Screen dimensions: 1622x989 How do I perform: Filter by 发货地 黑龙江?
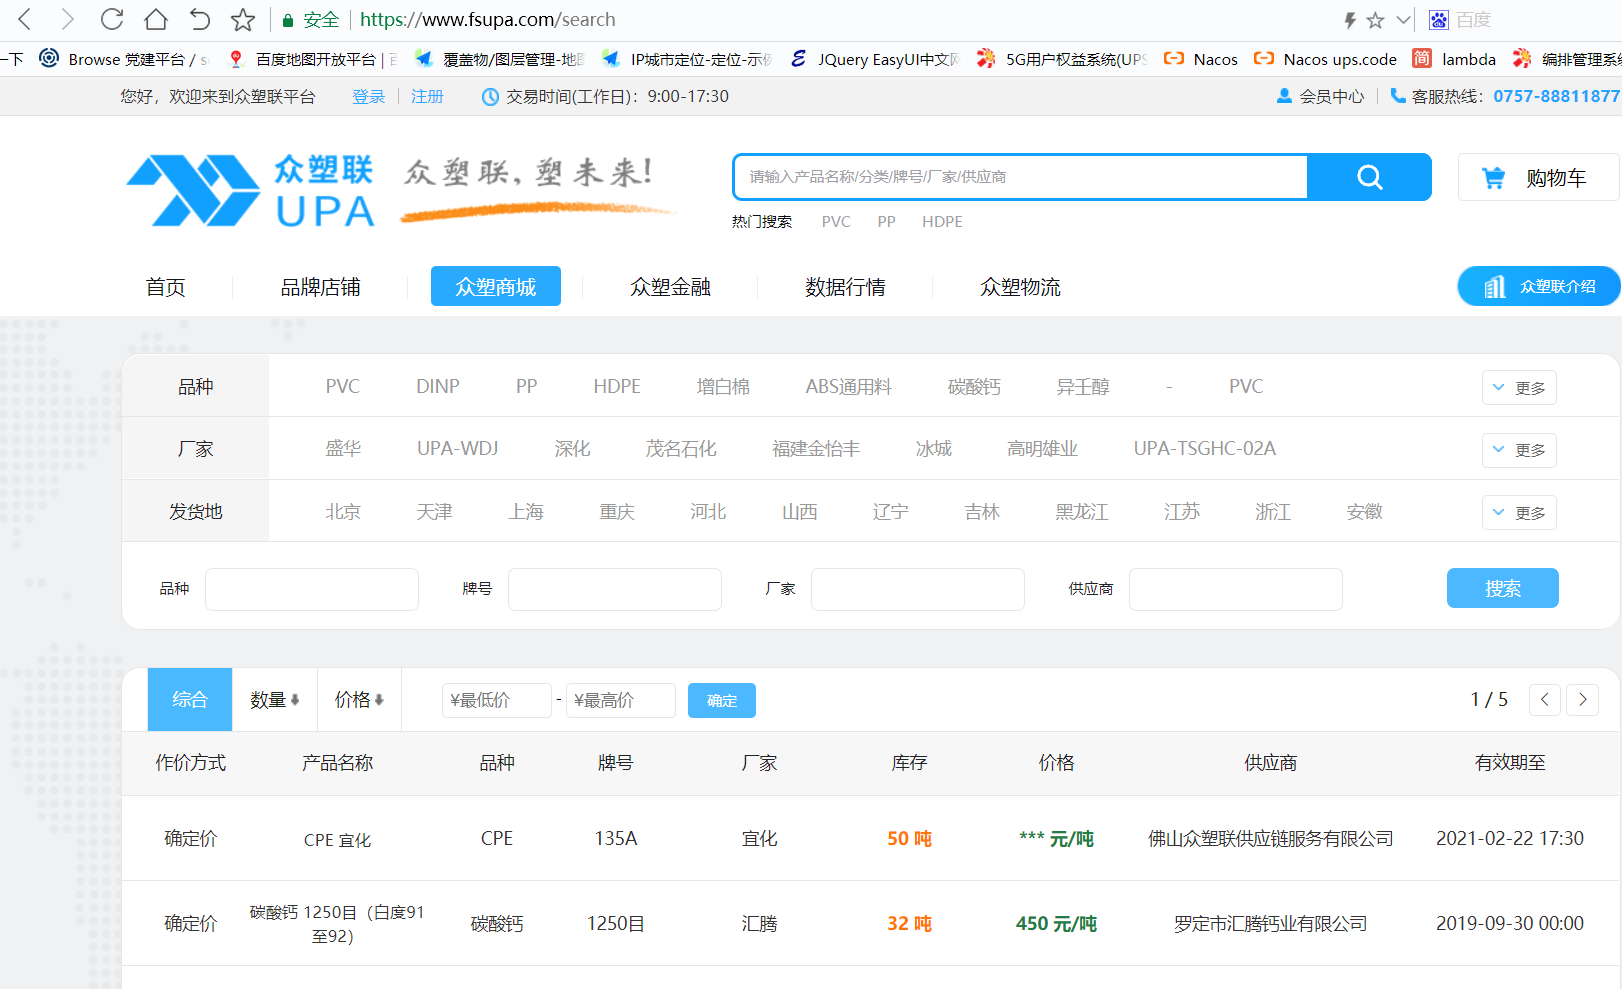(1082, 512)
